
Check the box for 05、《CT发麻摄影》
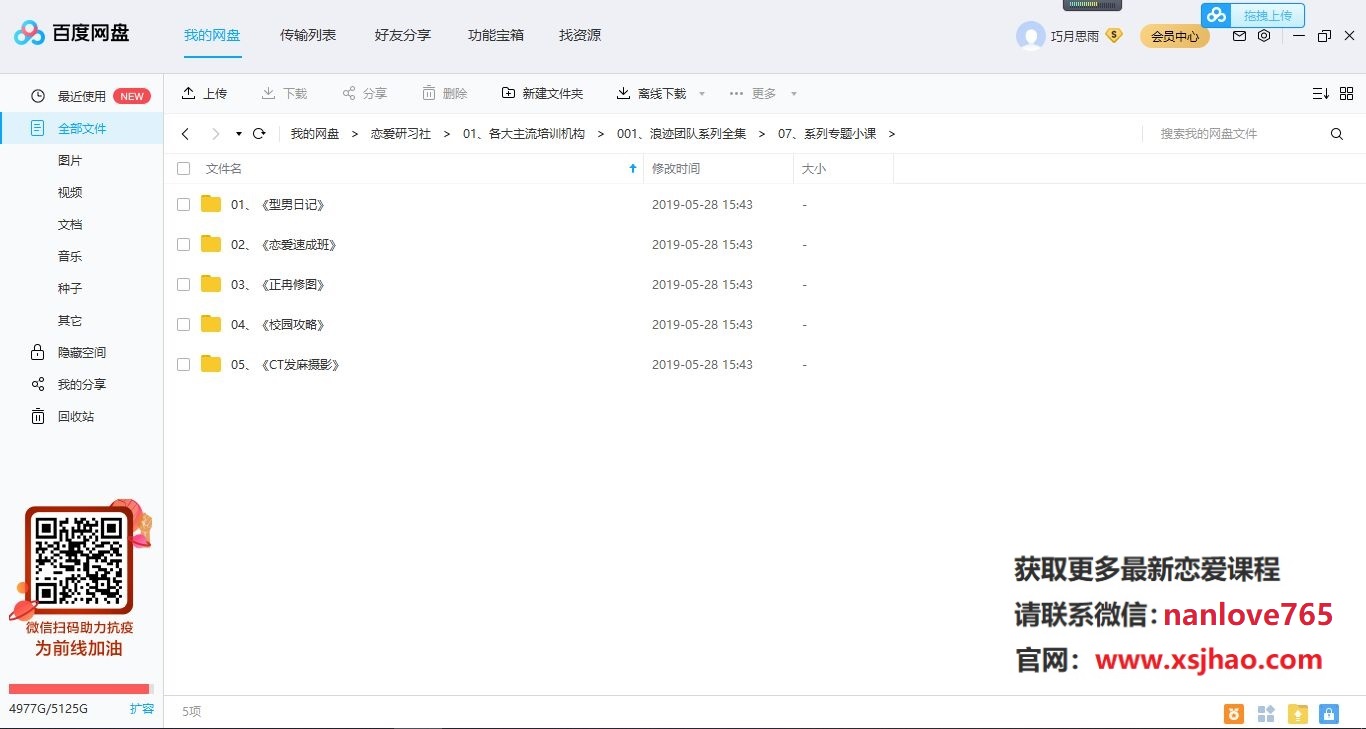click(183, 364)
